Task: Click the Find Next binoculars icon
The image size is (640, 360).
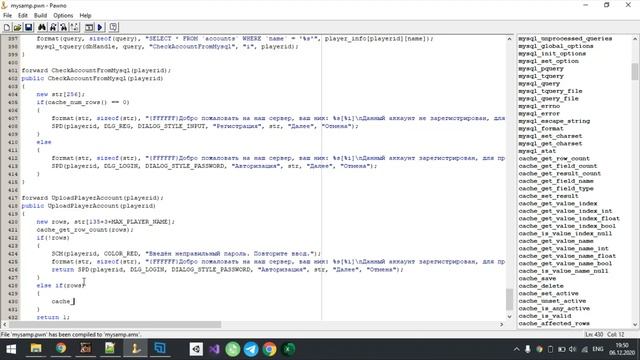Action: (53, 27)
